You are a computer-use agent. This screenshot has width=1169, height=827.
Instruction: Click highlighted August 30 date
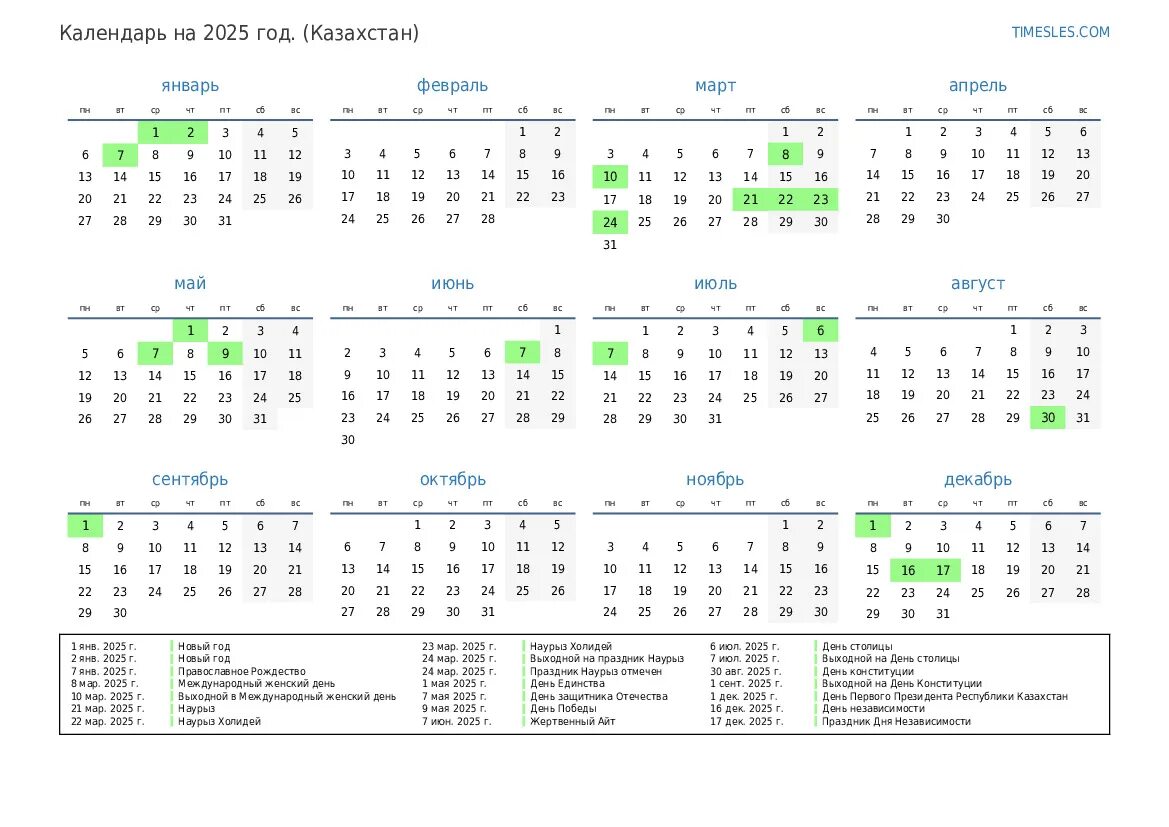click(1047, 418)
